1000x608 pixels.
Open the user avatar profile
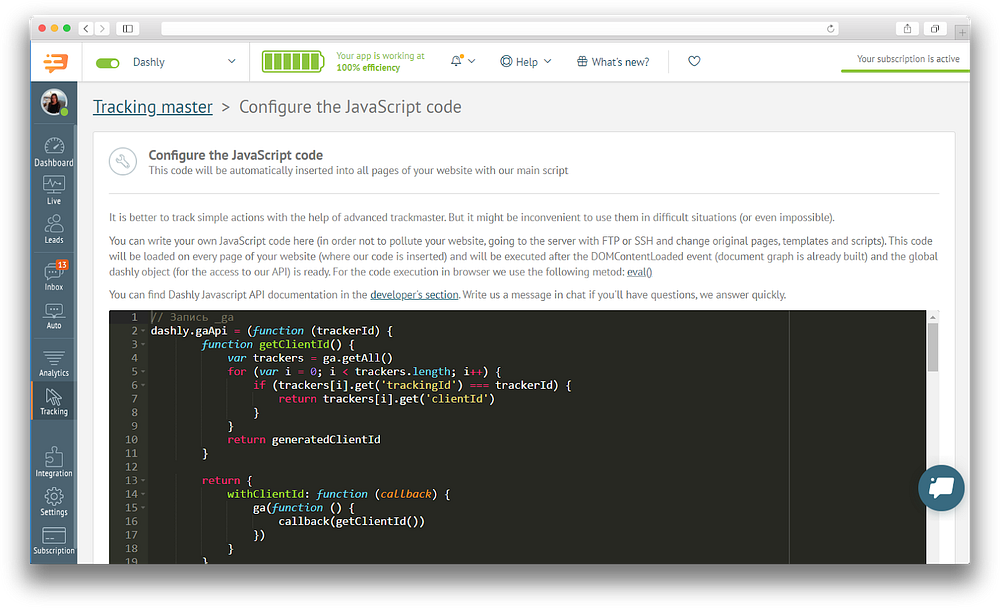pyautogui.click(x=54, y=102)
